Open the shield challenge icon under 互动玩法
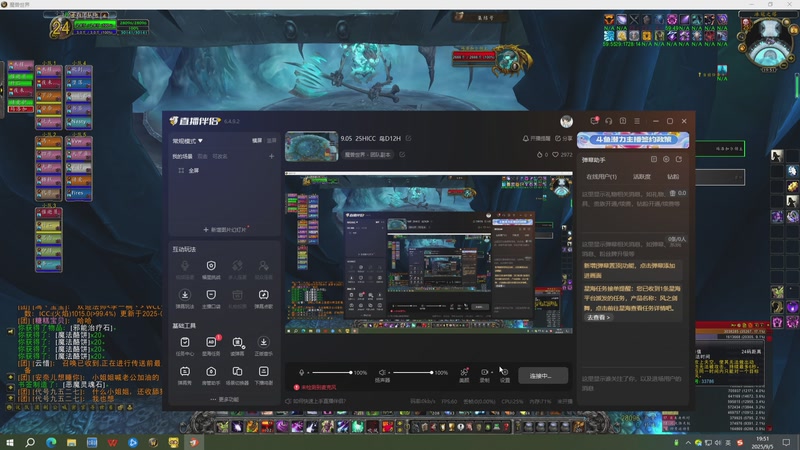Screen dimensions: 800x450 coord(211,269)
